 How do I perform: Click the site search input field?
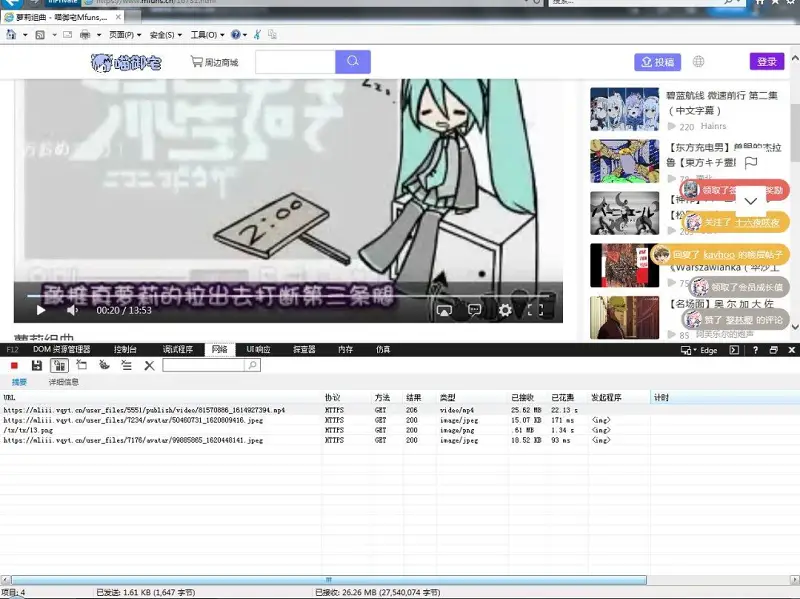(x=295, y=62)
